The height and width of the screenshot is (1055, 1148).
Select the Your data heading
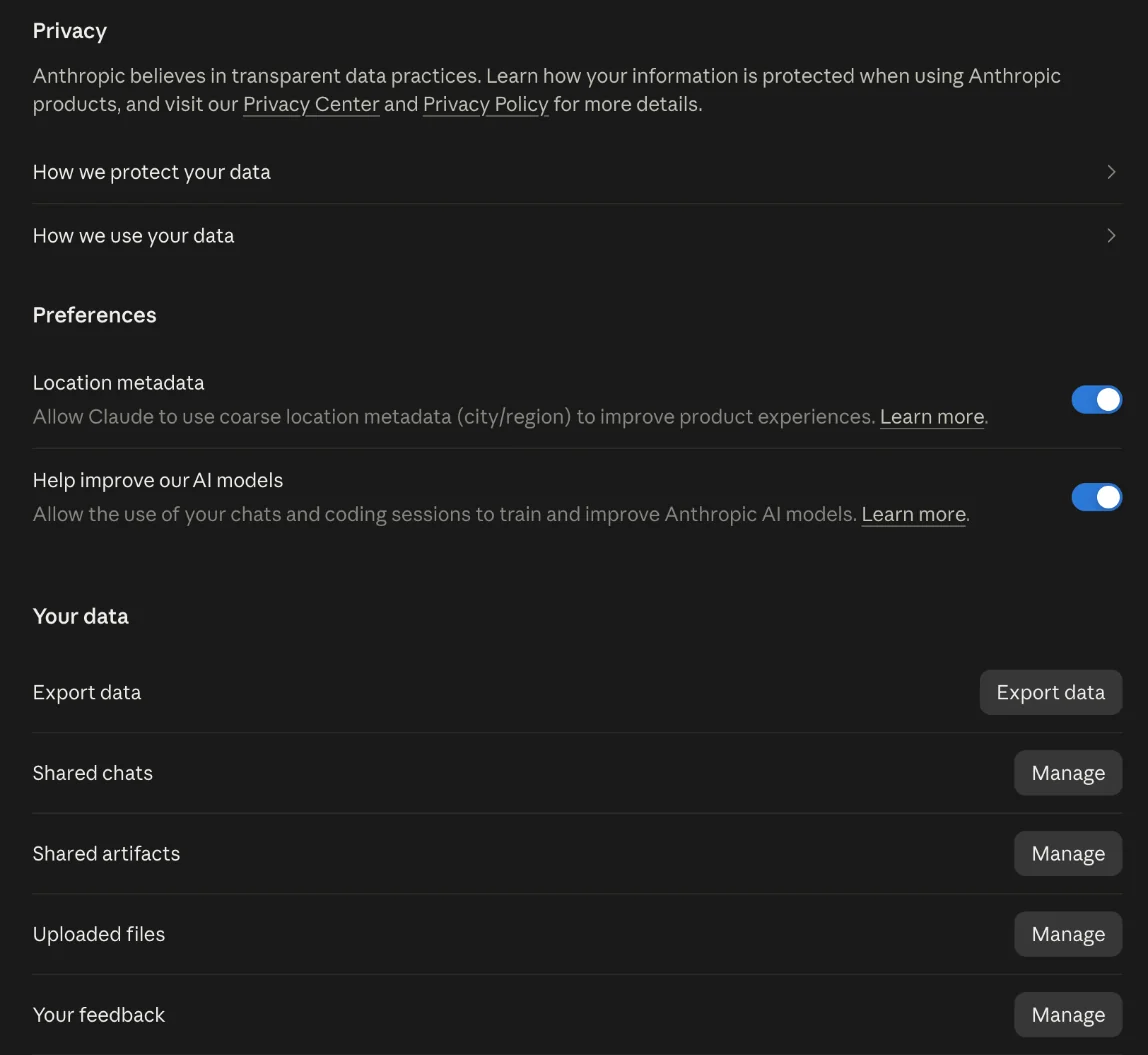pos(81,616)
